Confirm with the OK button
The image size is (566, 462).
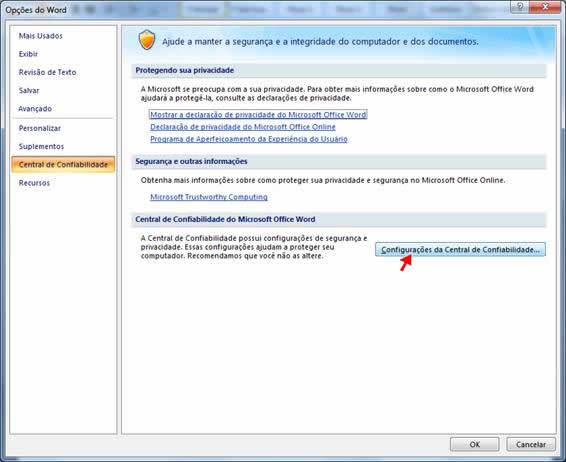[x=475, y=444]
